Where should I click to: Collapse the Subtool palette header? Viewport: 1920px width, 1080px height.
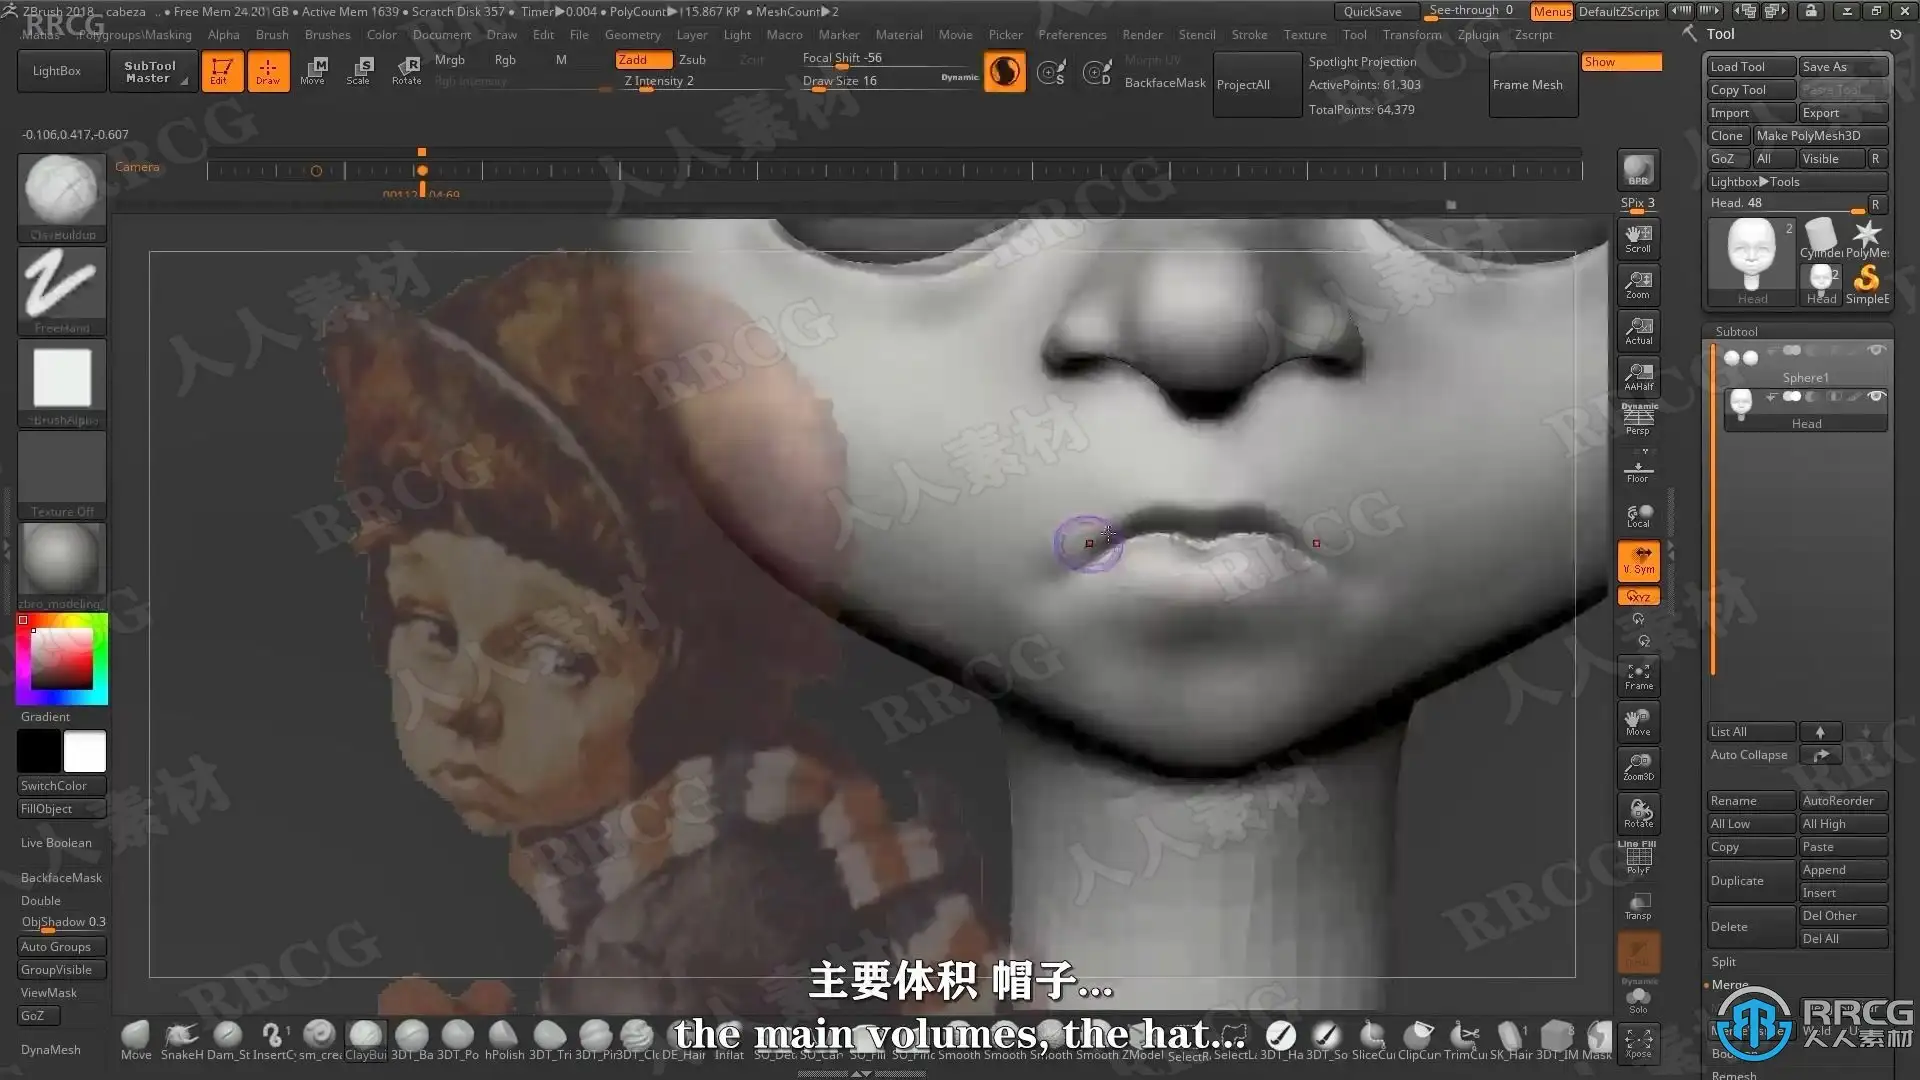[x=1736, y=331]
